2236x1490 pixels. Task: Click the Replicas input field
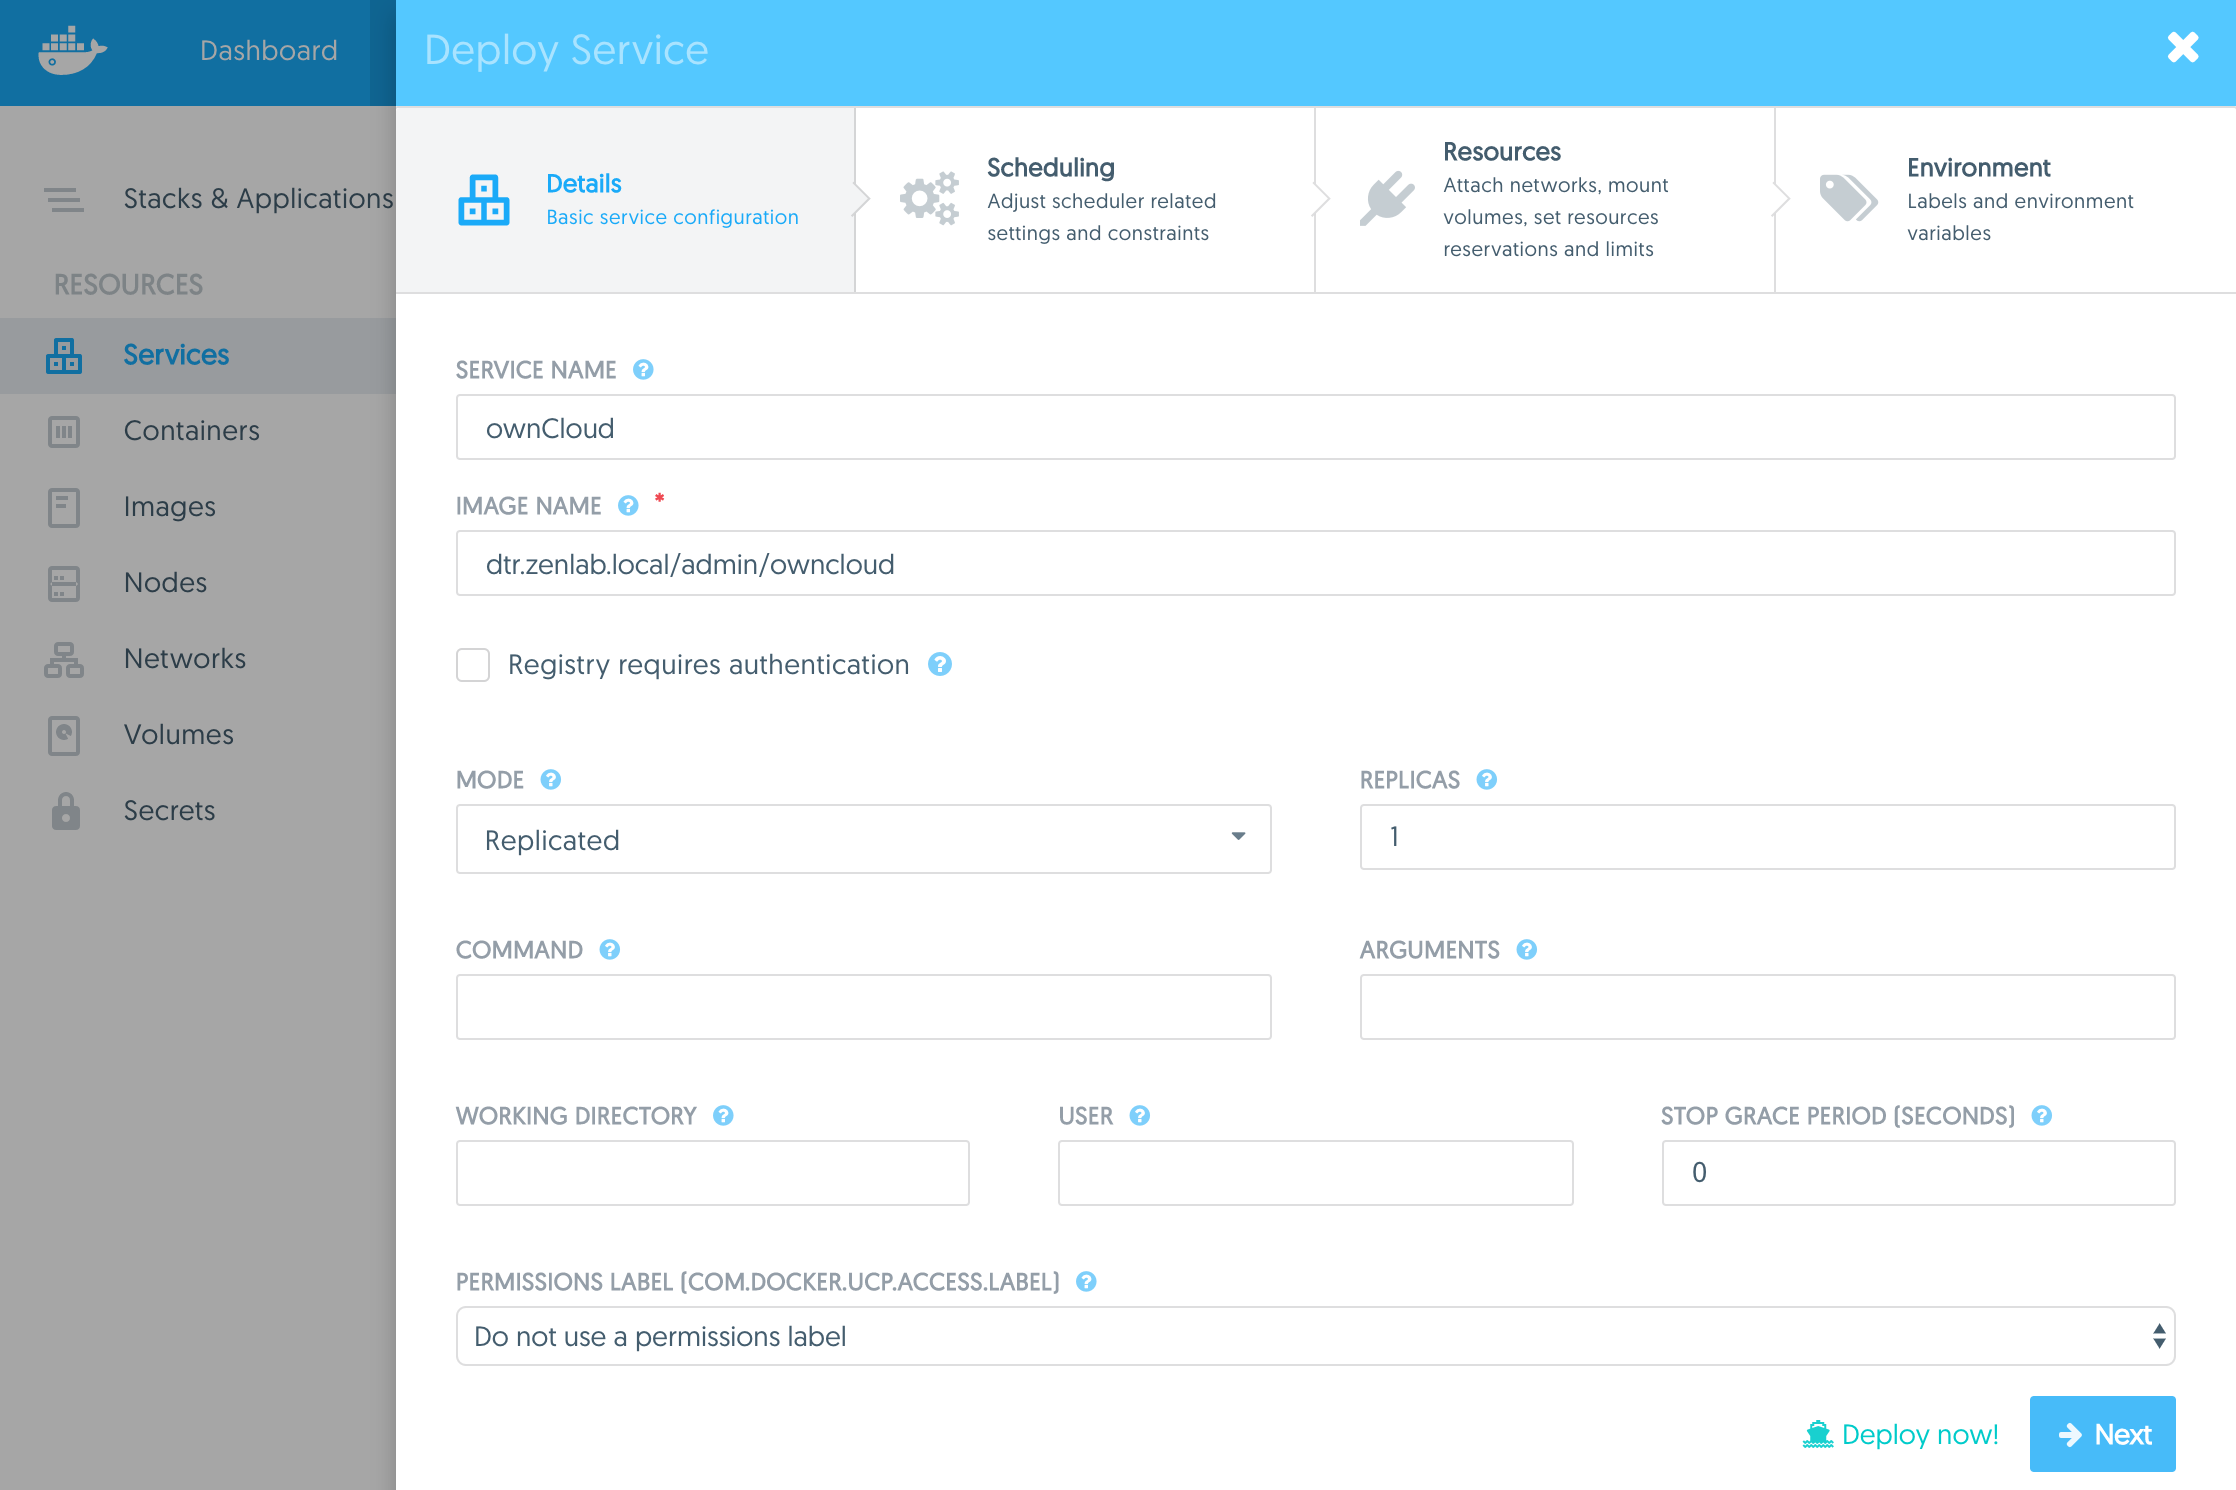point(1767,837)
